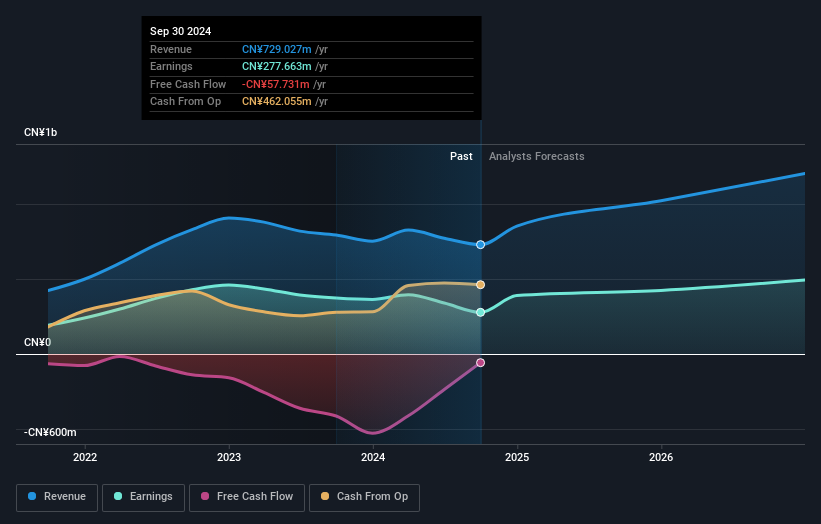Toggle the Cash From Op legend series
The width and height of the screenshot is (821, 524).
(364, 497)
